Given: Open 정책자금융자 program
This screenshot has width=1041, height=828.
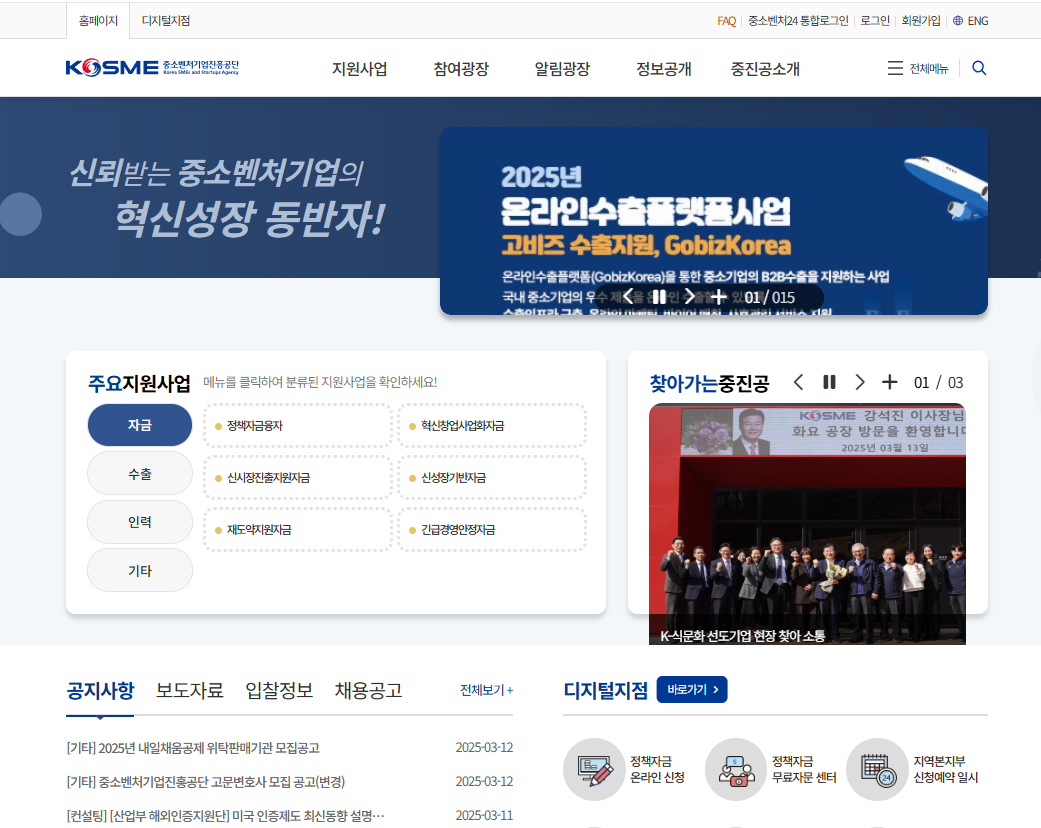Looking at the screenshot, I should coord(298,426).
